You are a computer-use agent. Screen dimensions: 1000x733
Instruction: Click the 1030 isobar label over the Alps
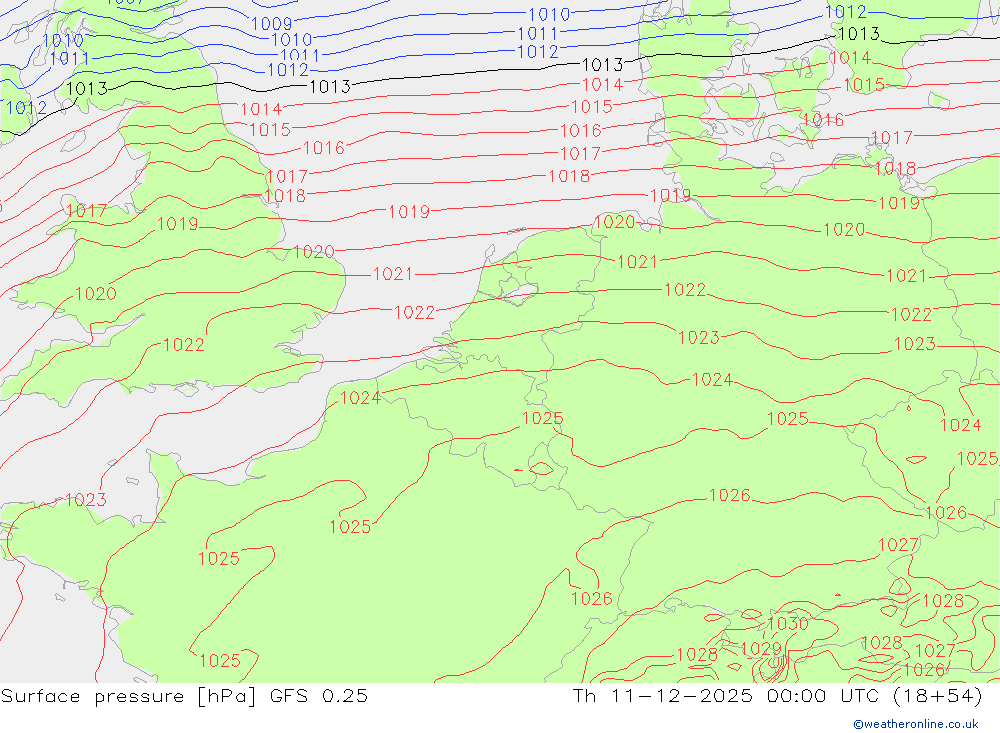pyautogui.click(x=788, y=623)
